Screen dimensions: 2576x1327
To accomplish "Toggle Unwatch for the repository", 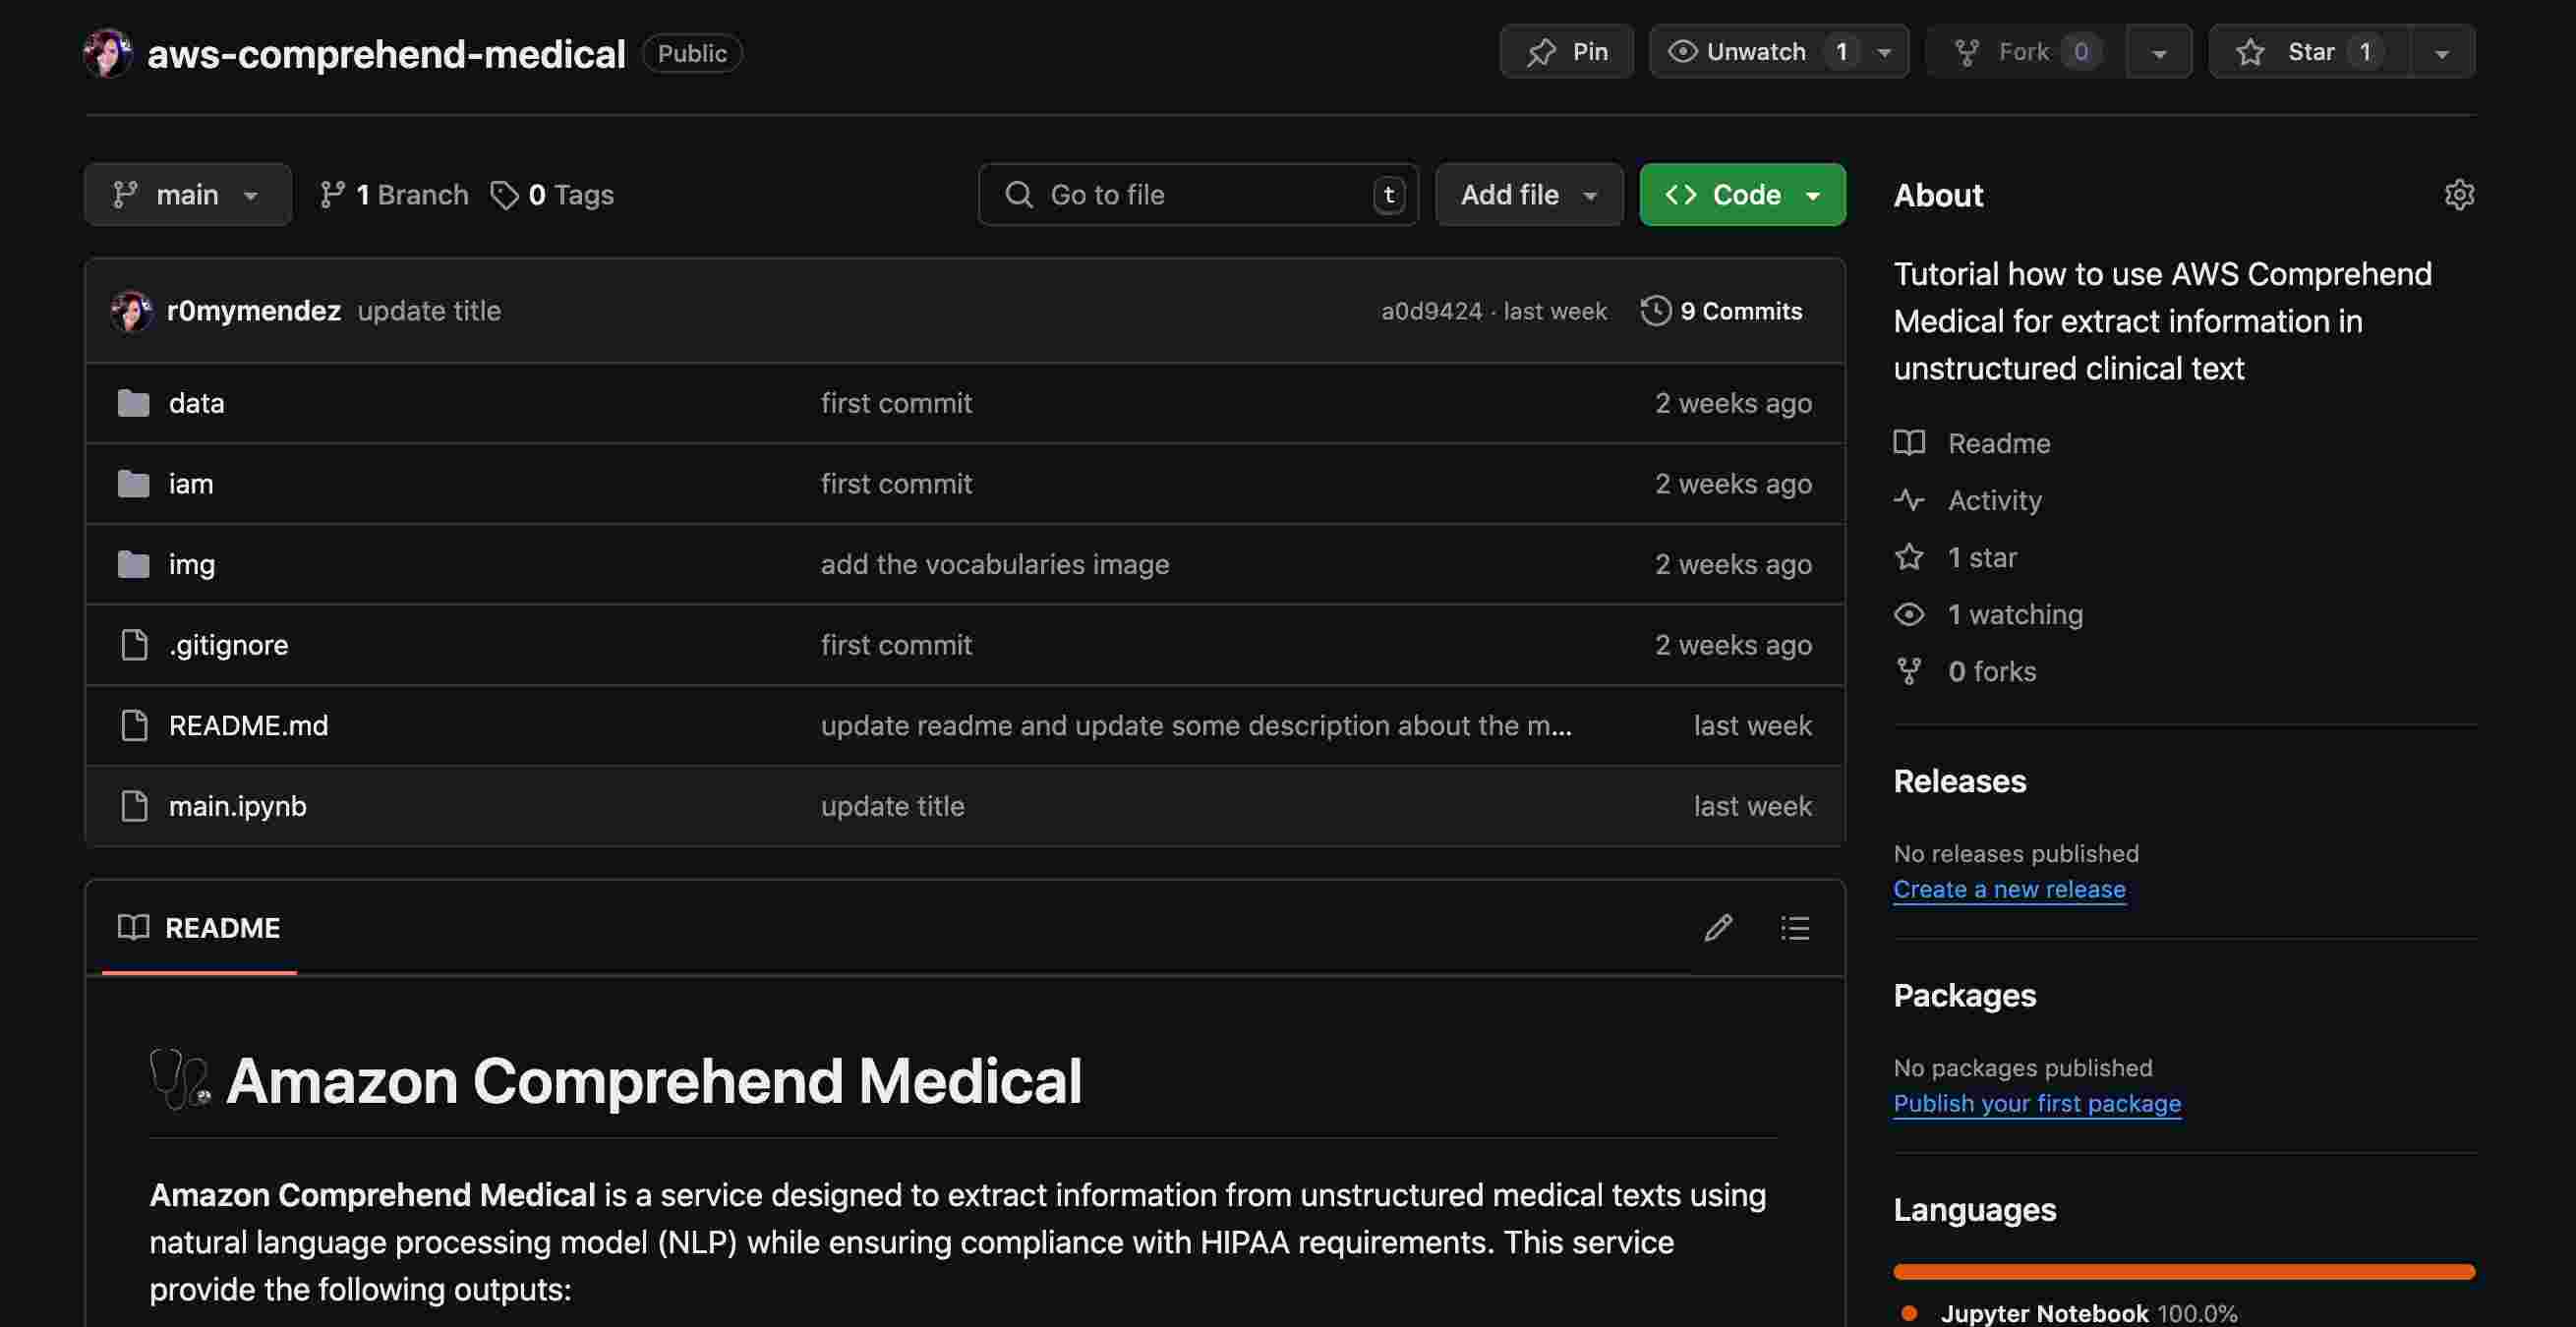I will (1755, 52).
